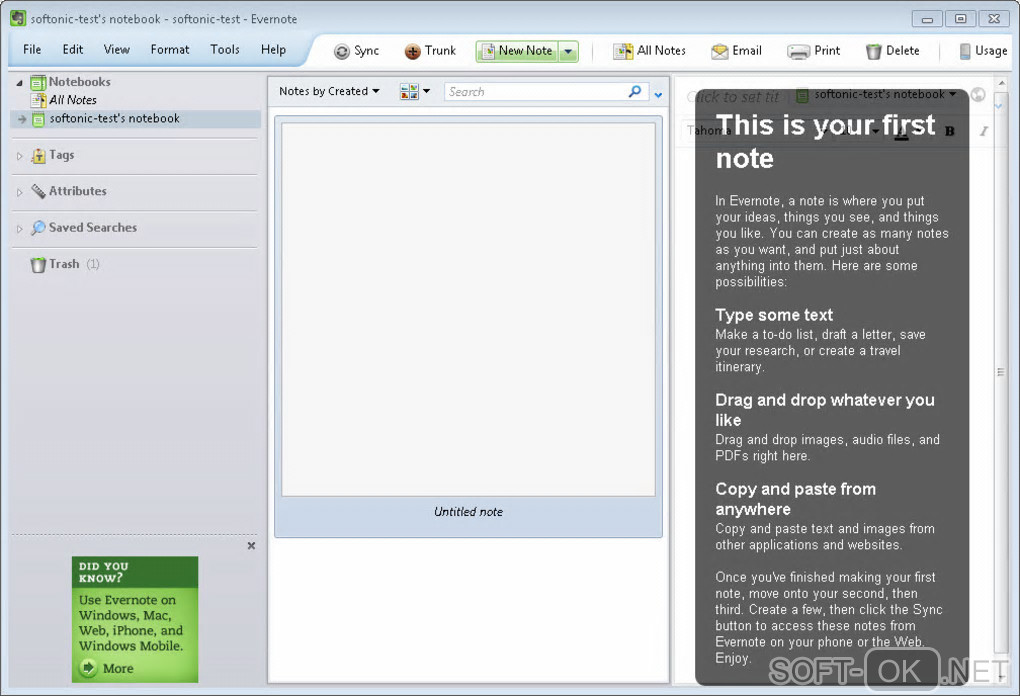Open the Trash in the sidebar

tap(64, 264)
